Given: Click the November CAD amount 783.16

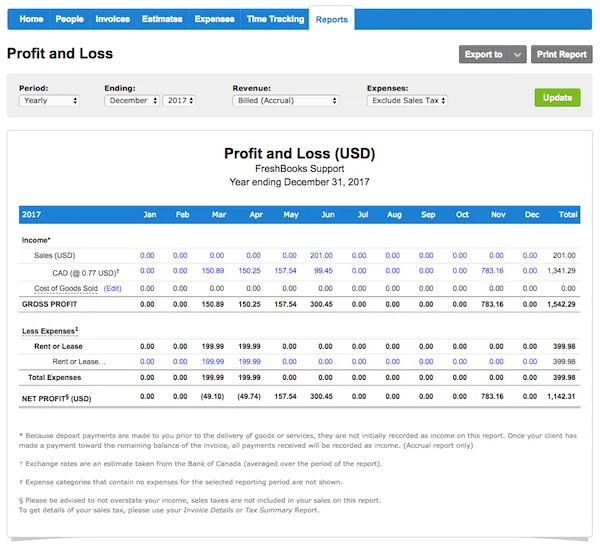Looking at the screenshot, I should (491, 271).
